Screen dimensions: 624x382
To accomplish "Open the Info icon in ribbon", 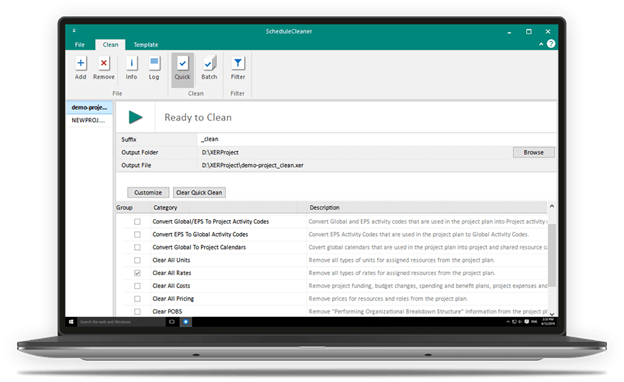I will (x=131, y=63).
